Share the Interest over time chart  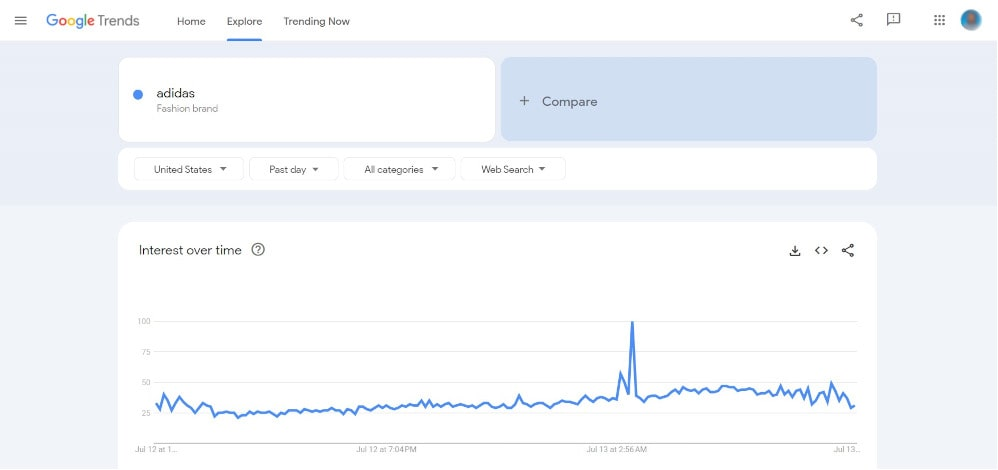tap(848, 251)
